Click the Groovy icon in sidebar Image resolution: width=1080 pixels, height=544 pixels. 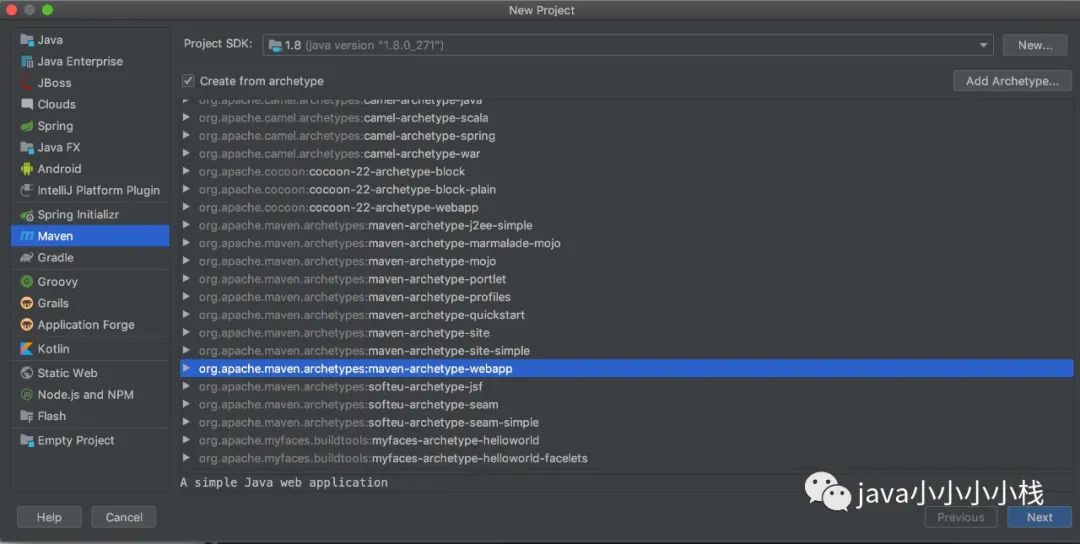click(27, 282)
